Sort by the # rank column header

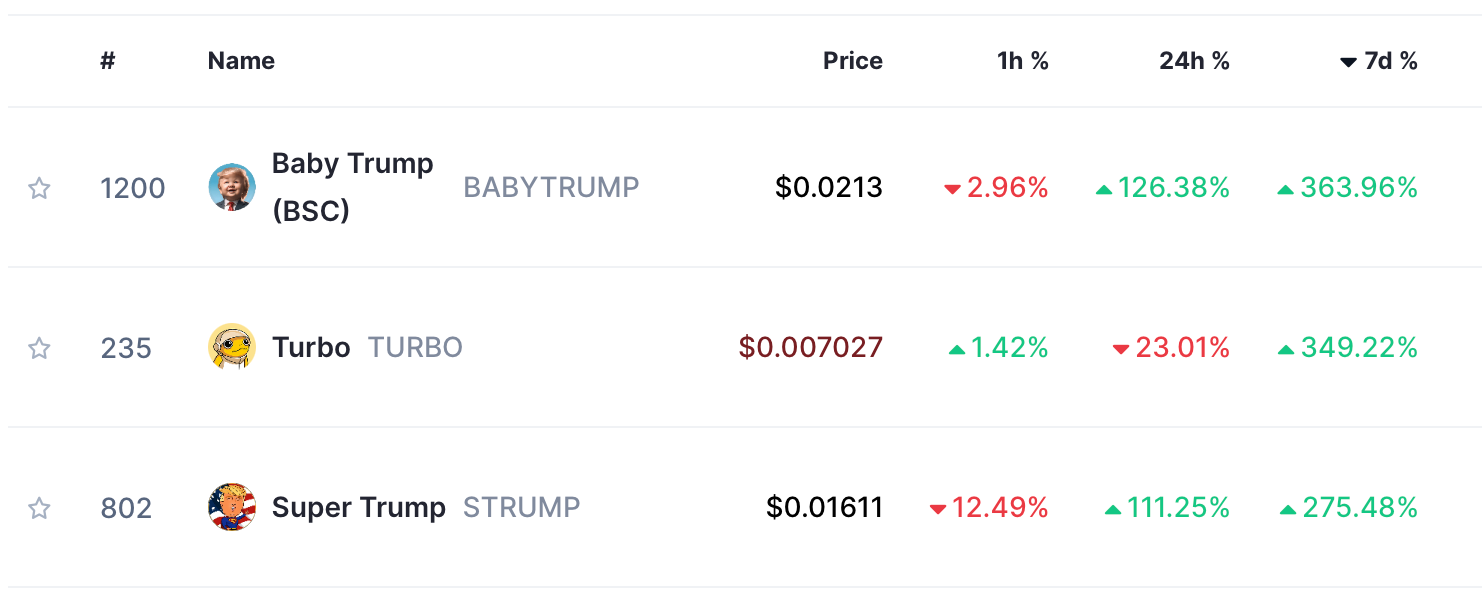[x=108, y=61]
